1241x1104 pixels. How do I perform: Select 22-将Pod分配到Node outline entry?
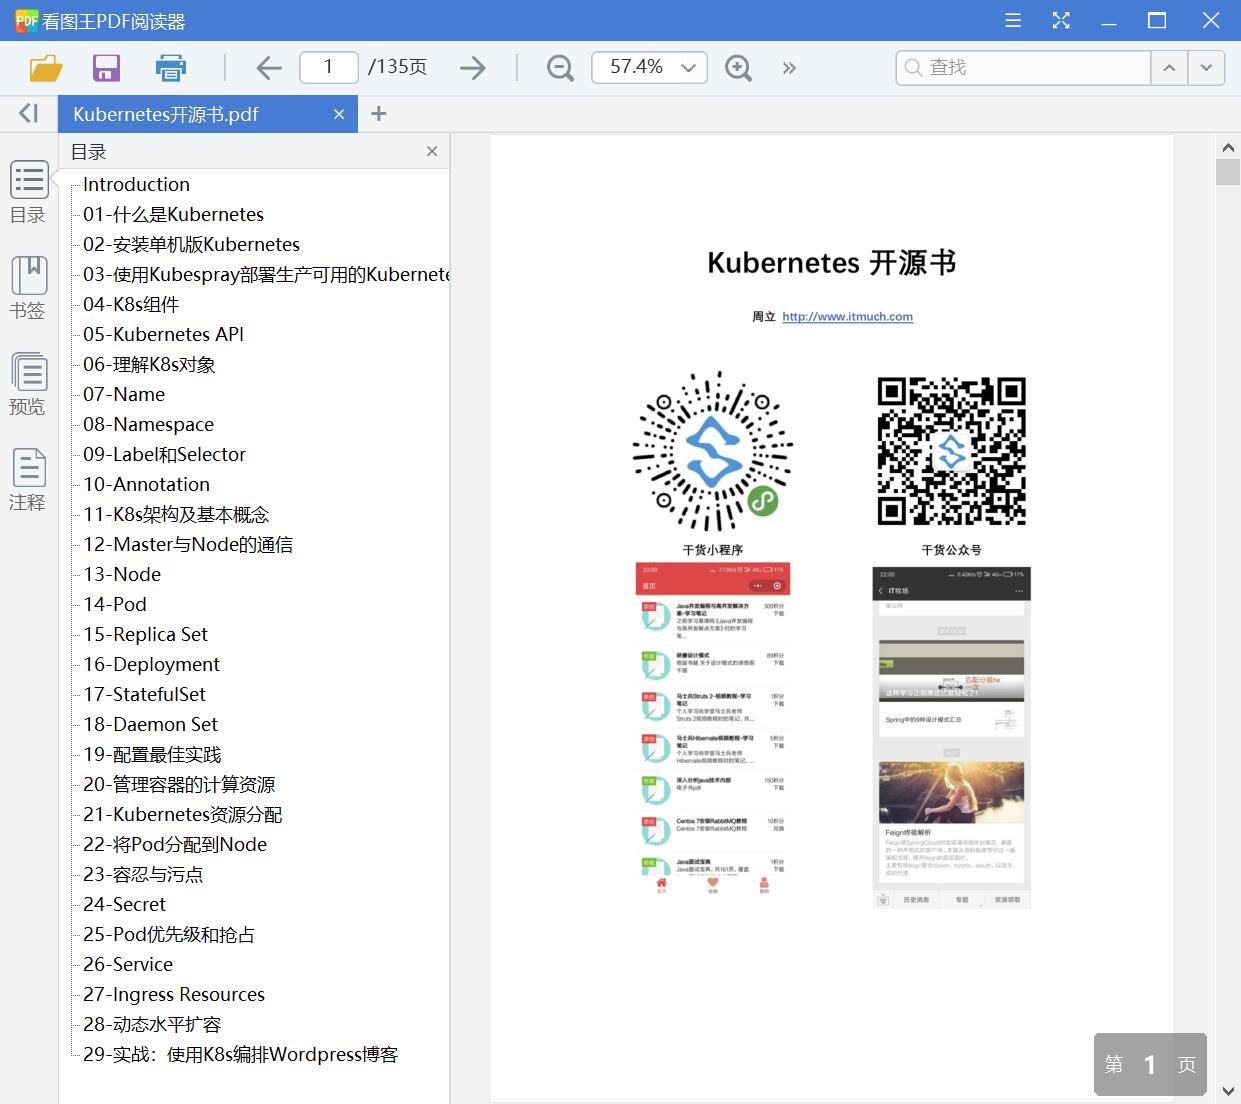(x=175, y=844)
